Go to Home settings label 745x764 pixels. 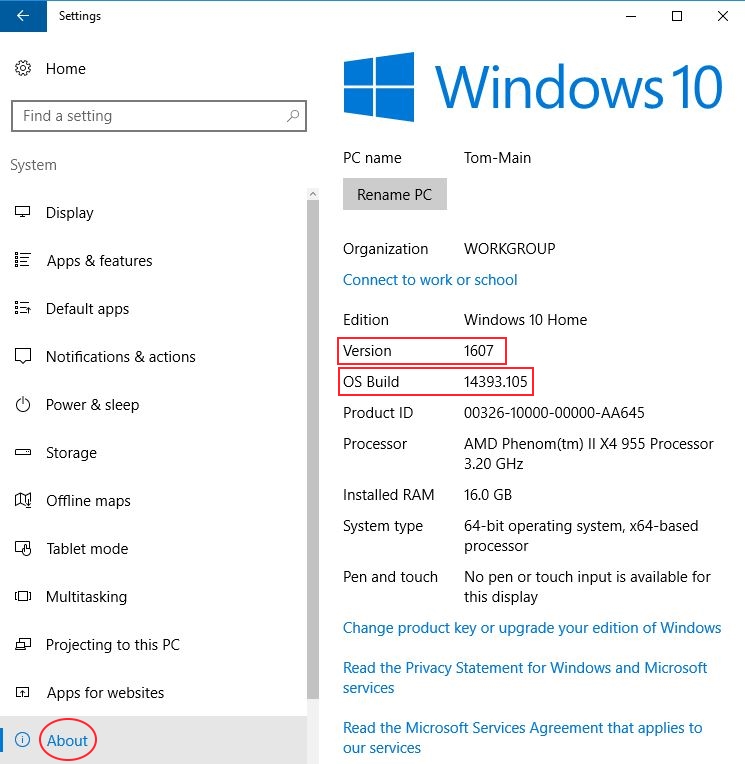point(66,69)
